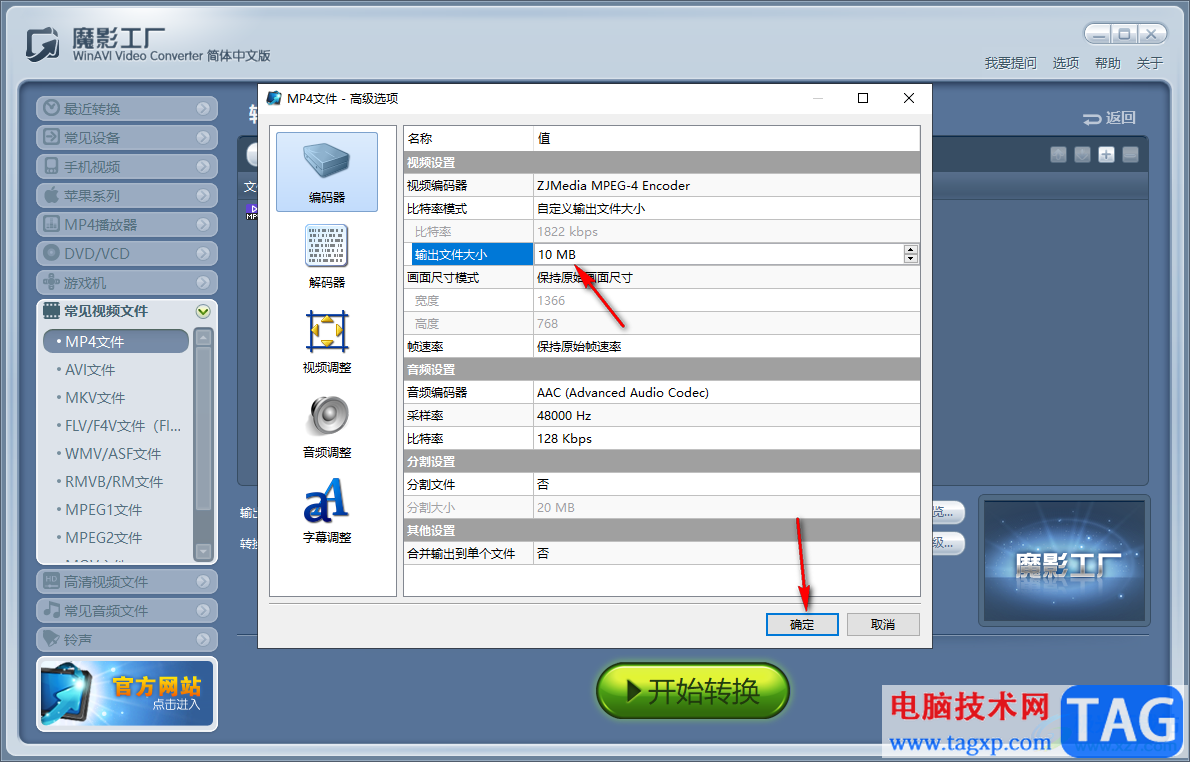The width and height of the screenshot is (1190, 762).
Task: Click the music note icon beside 常见音频文件
Action: (x=51, y=609)
